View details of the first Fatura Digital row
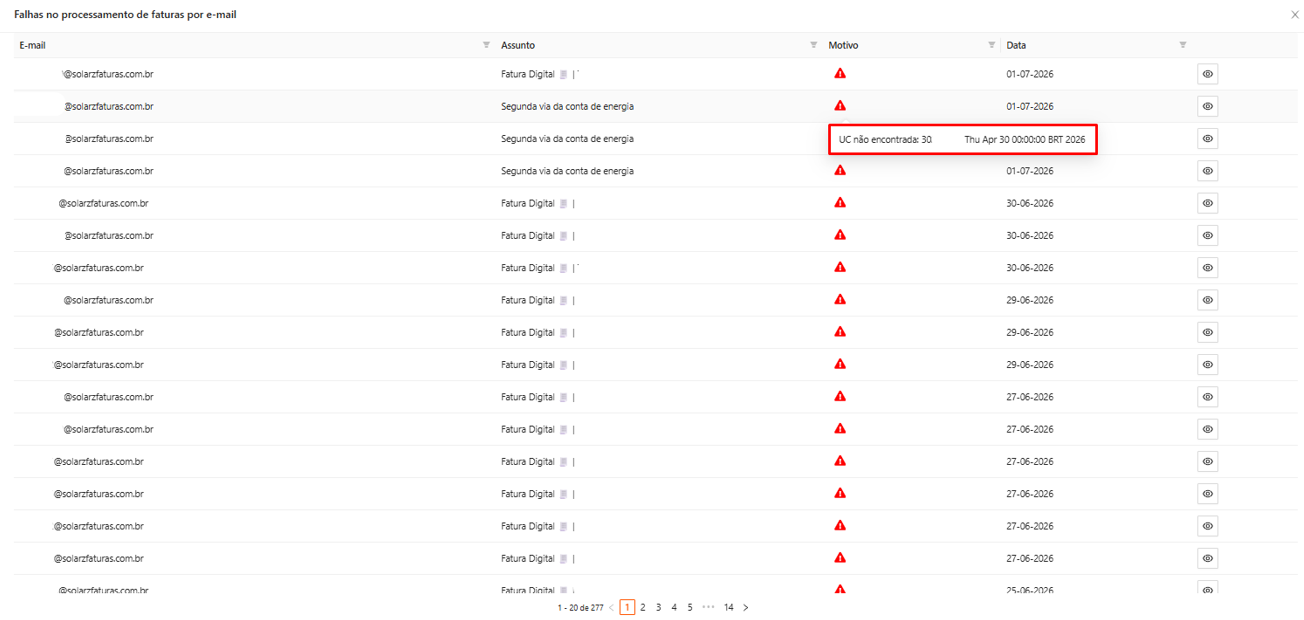Image resolution: width=1304 pixels, height=620 pixels. [x=1208, y=74]
